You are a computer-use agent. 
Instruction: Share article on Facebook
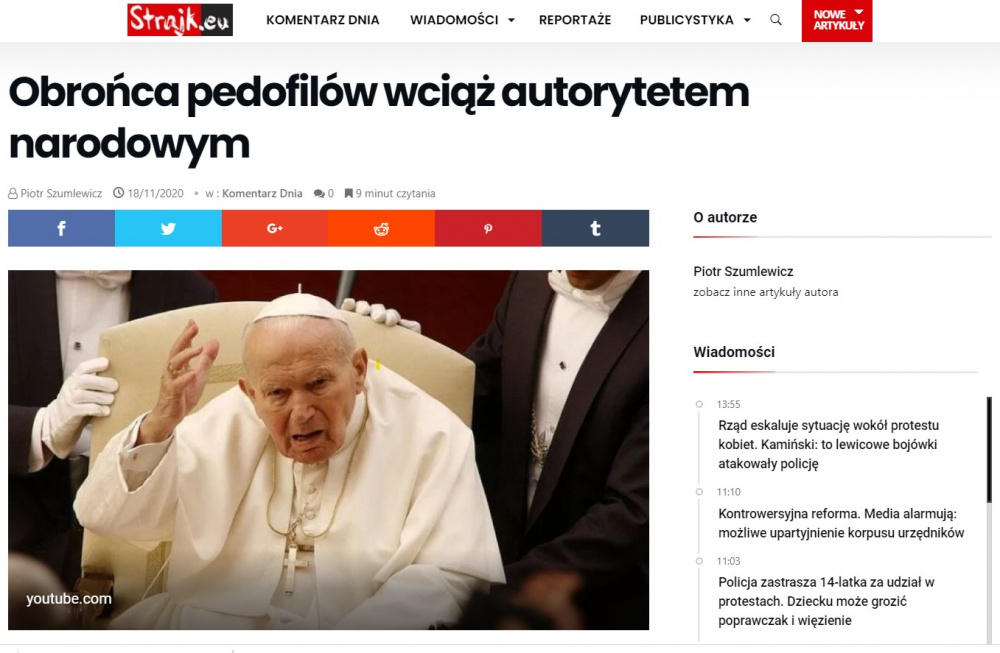(61, 228)
